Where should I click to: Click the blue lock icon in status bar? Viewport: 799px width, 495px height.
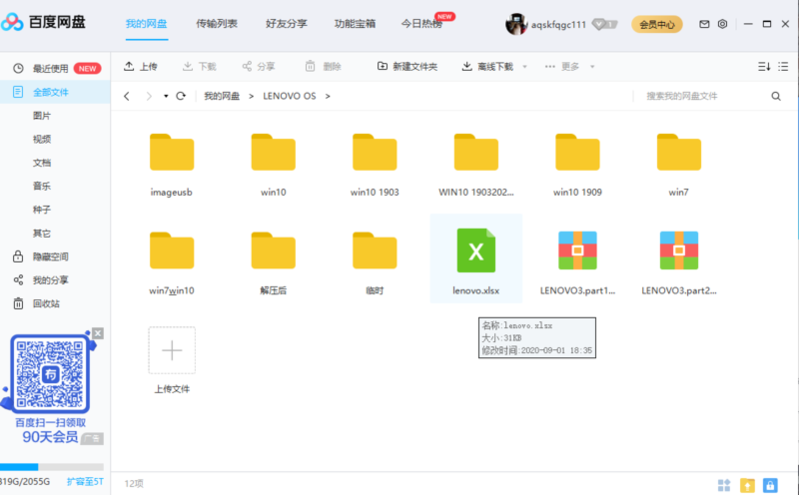[769, 485]
